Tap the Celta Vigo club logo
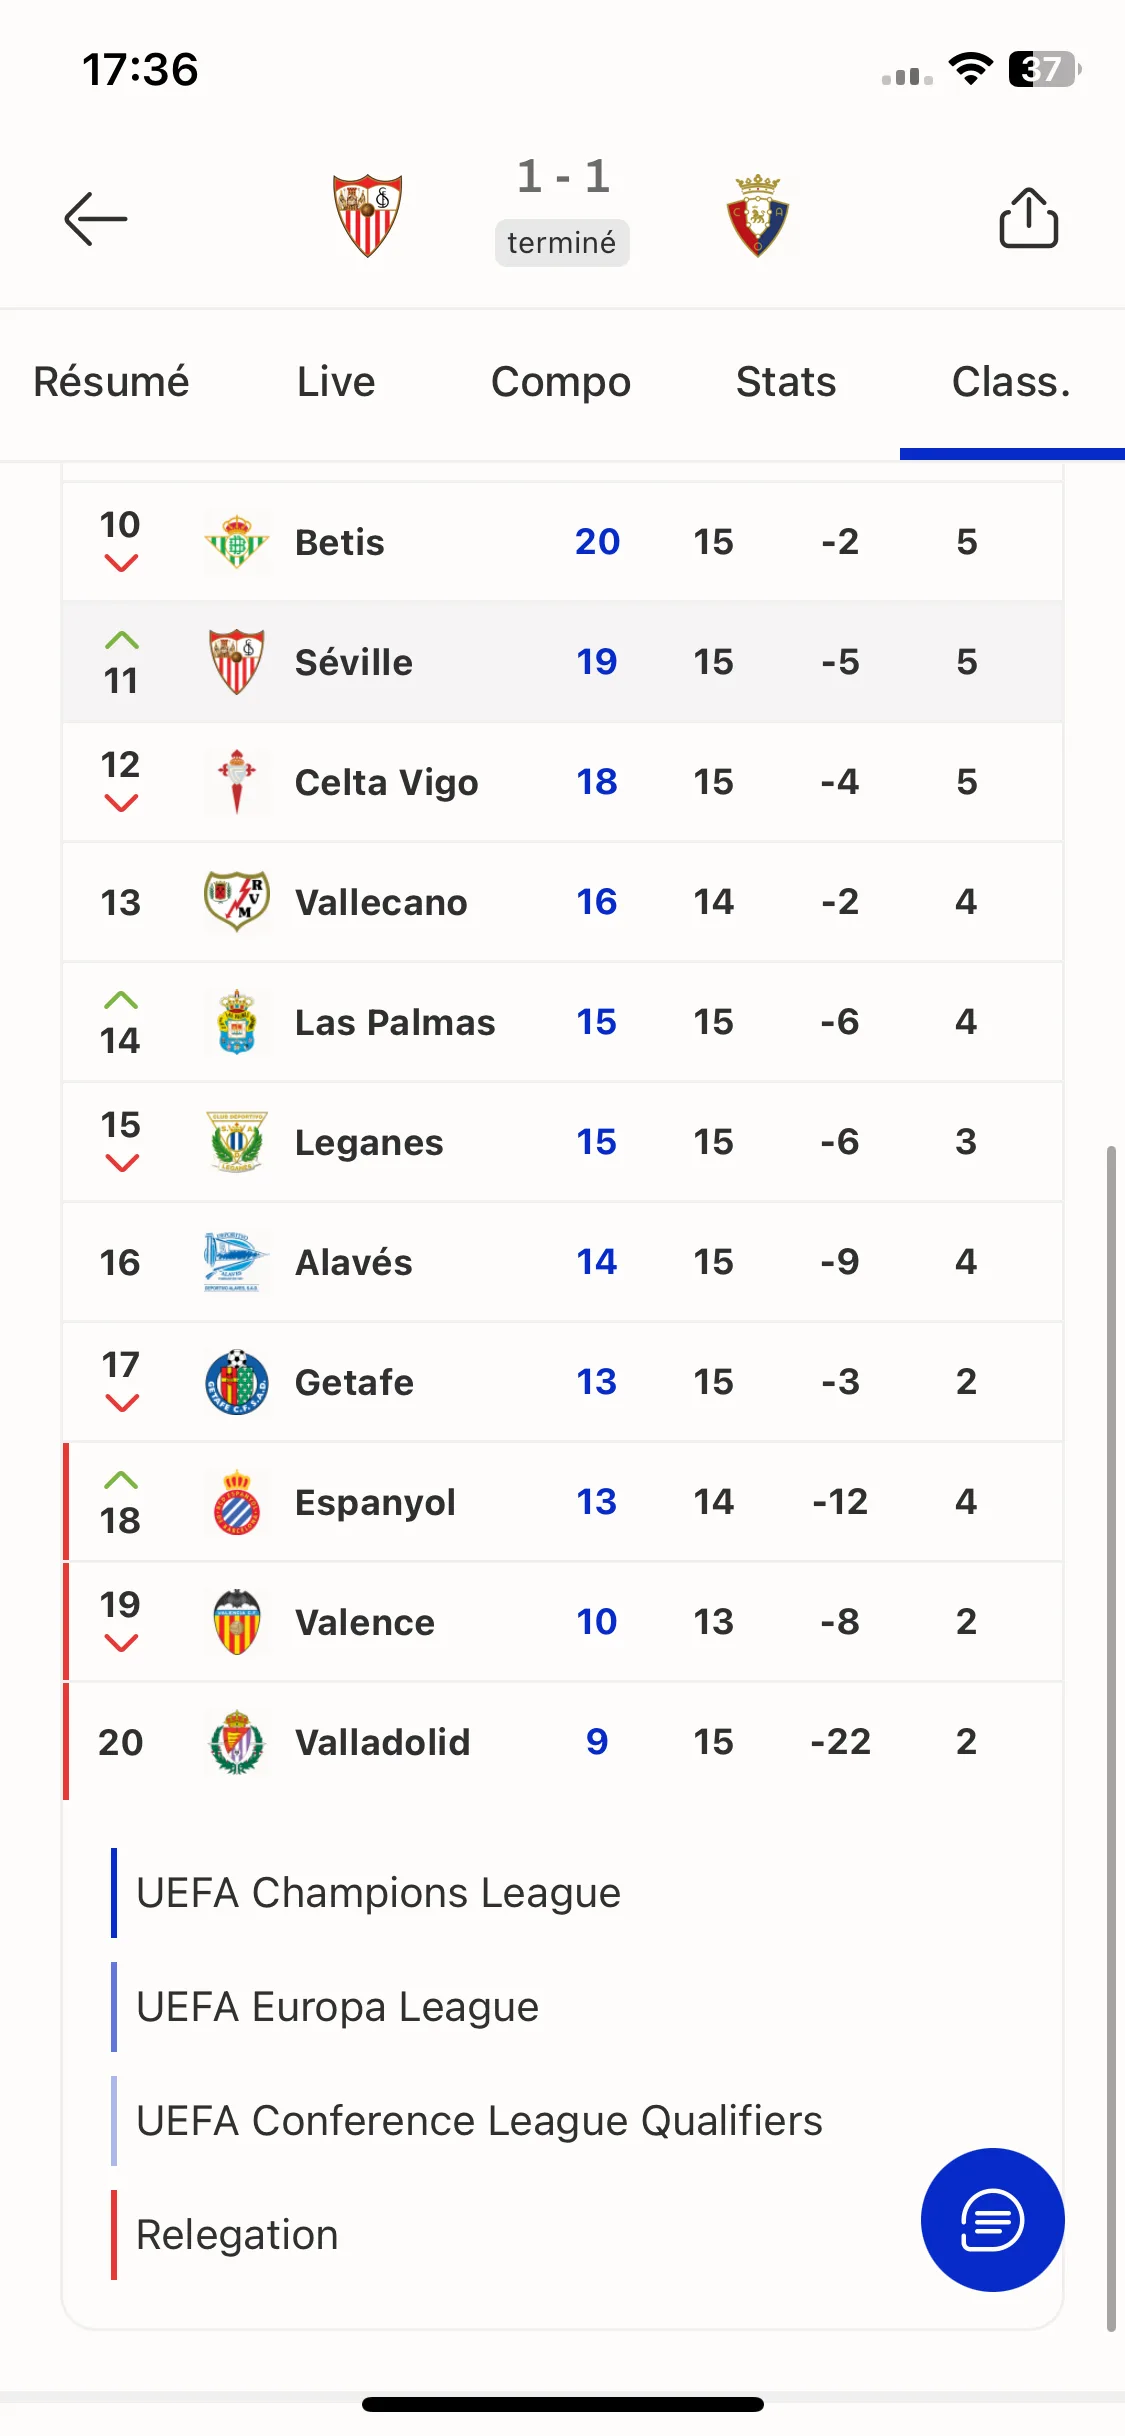This screenshot has width=1125, height=2436. point(237,782)
